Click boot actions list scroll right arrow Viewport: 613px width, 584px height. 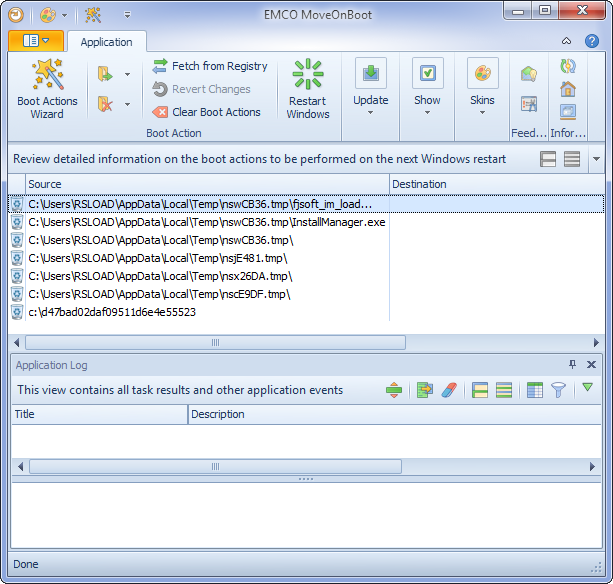coord(596,343)
